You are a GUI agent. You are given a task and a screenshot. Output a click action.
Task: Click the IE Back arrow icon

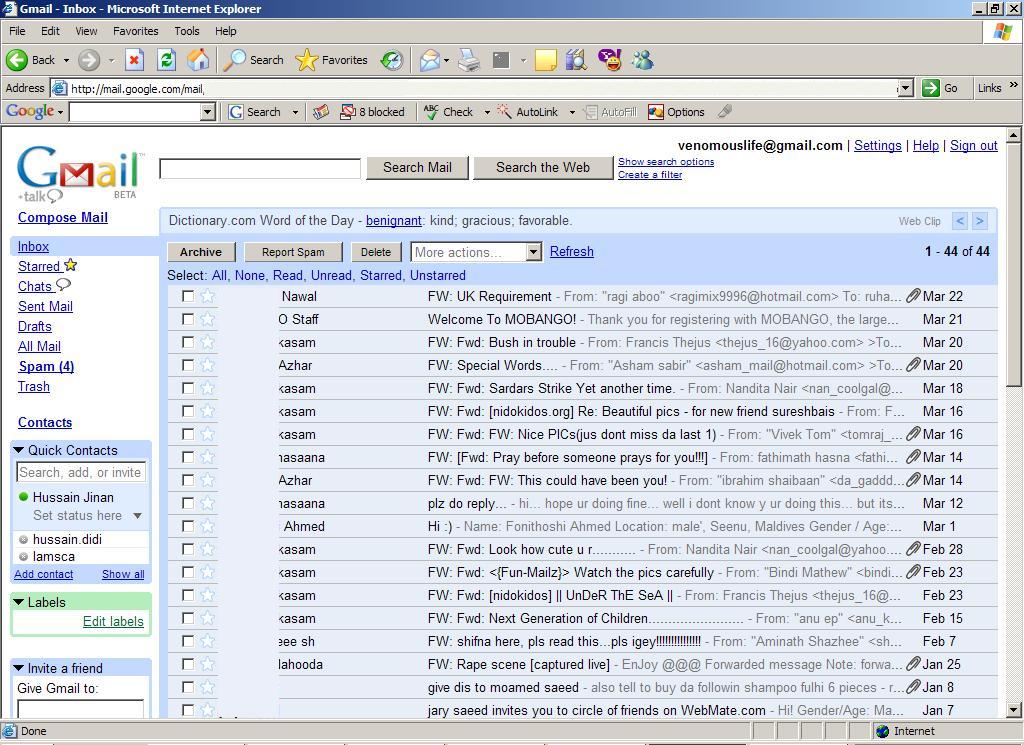click(17, 60)
